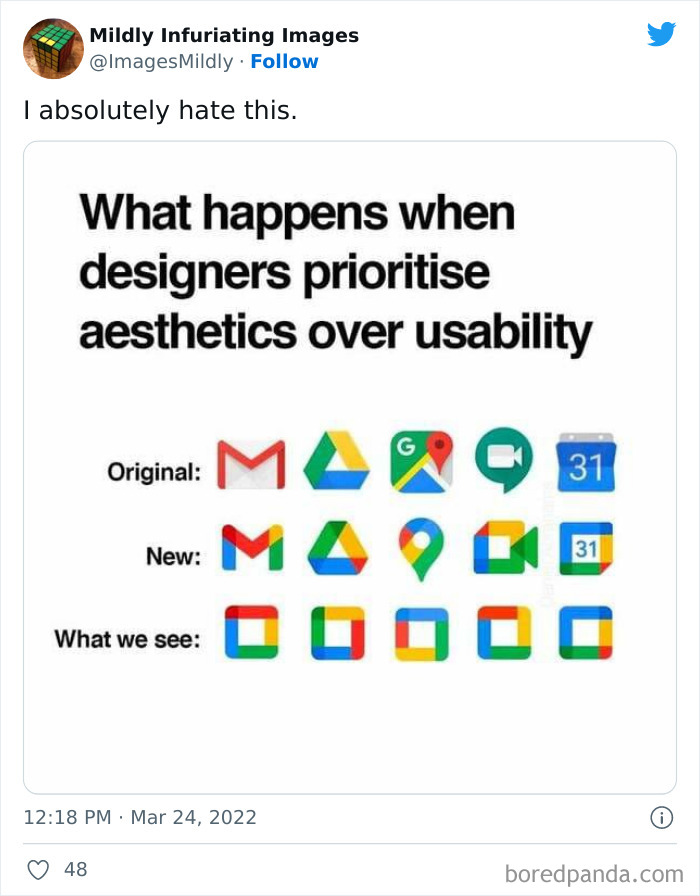Open the 12:18 PM Mar 24, 2022 timestamp

click(140, 817)
